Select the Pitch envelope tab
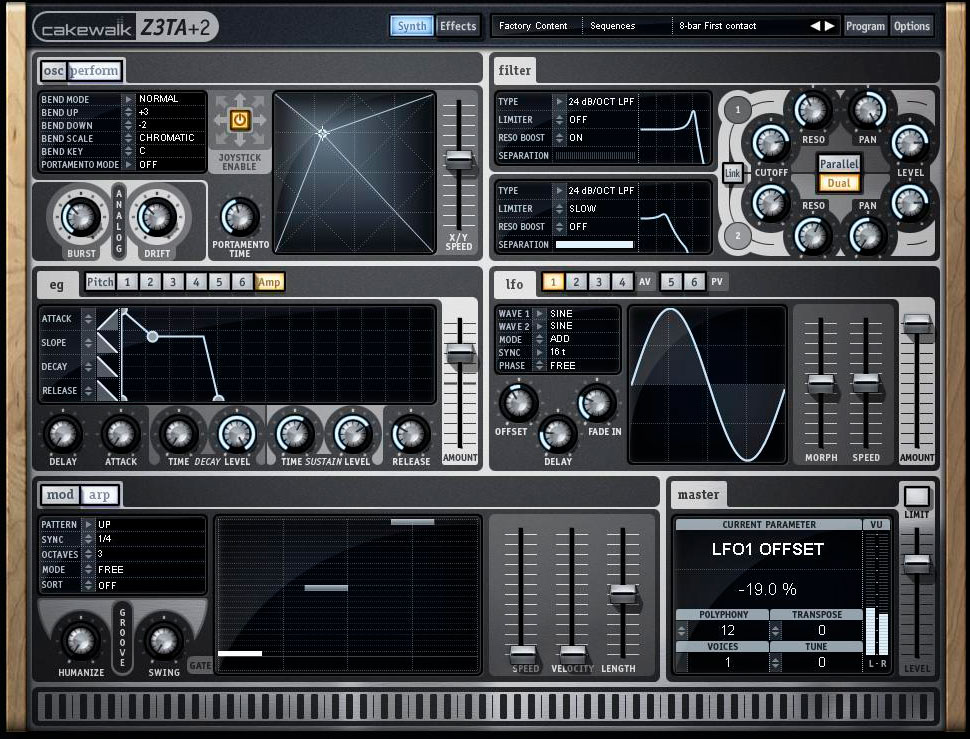The height and width of the screenshot is (739, 970). (100, 282)
